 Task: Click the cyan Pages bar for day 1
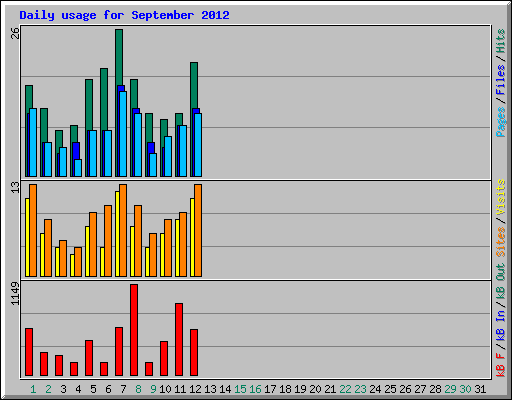pos(33,142)
